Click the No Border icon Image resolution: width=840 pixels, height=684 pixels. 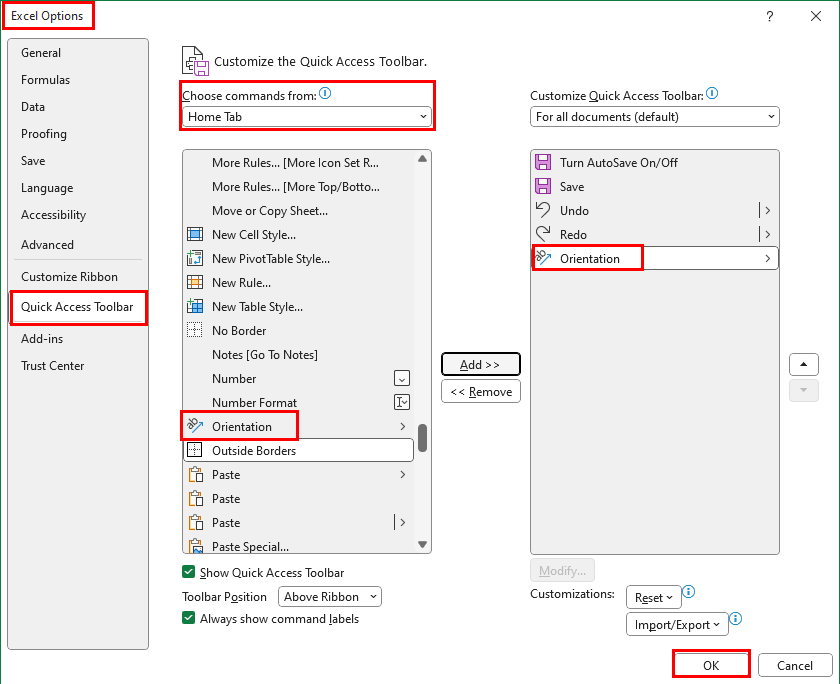point(195,330)
